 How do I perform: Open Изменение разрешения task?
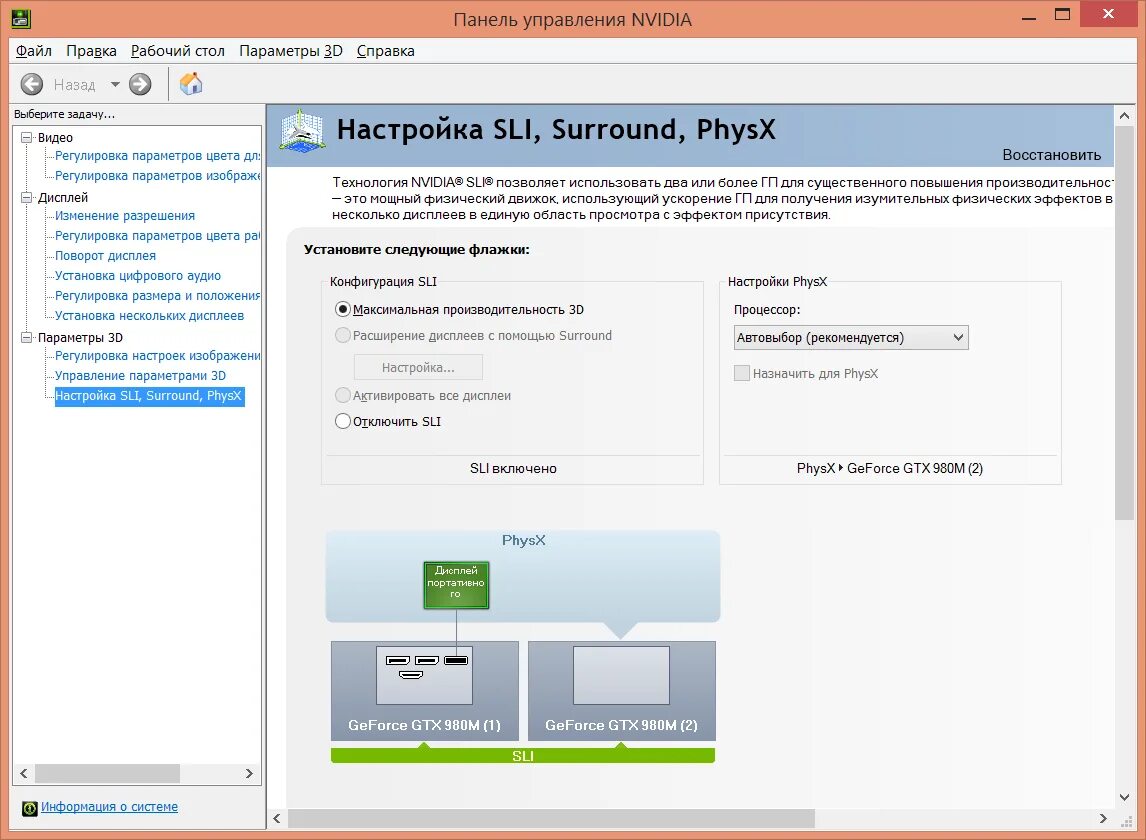(x=125, y=216)
